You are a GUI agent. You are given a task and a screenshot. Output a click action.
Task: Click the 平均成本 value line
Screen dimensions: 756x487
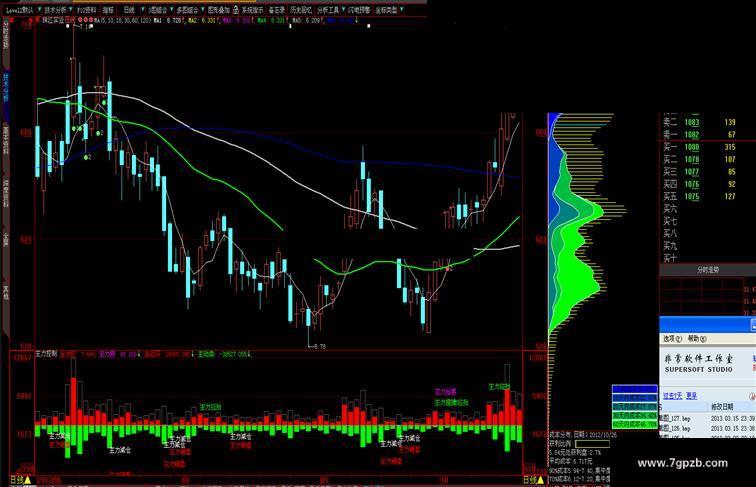[571, 461]
